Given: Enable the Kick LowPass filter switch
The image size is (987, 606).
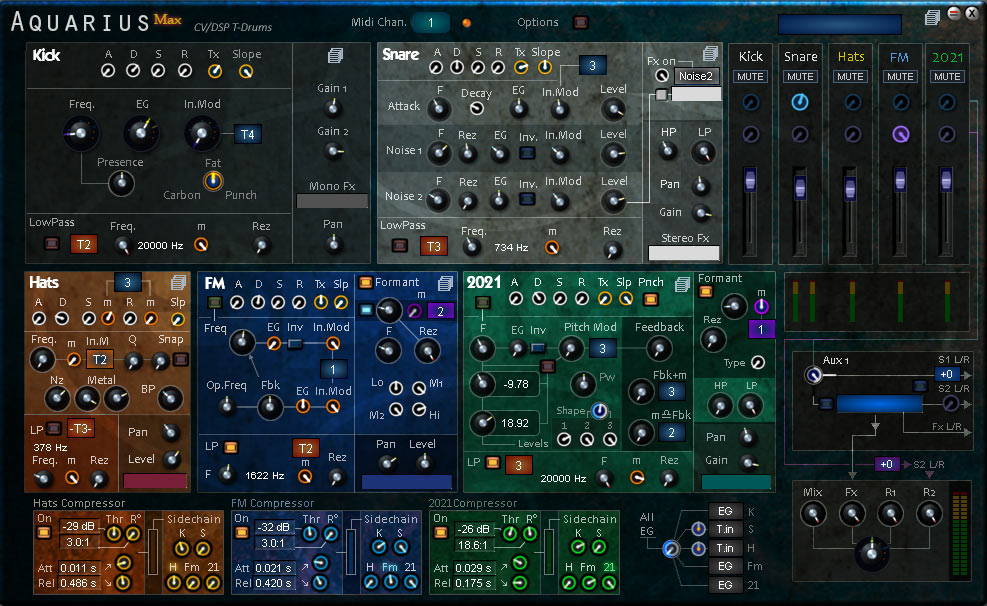Looking at the screenshot, I should (x=52, y=244).
